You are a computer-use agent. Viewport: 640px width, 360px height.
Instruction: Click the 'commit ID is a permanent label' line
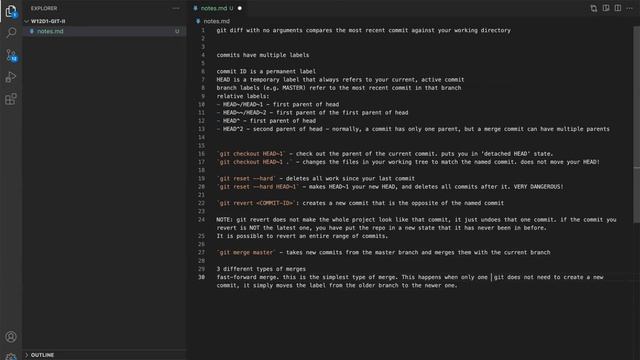point(266,71)
